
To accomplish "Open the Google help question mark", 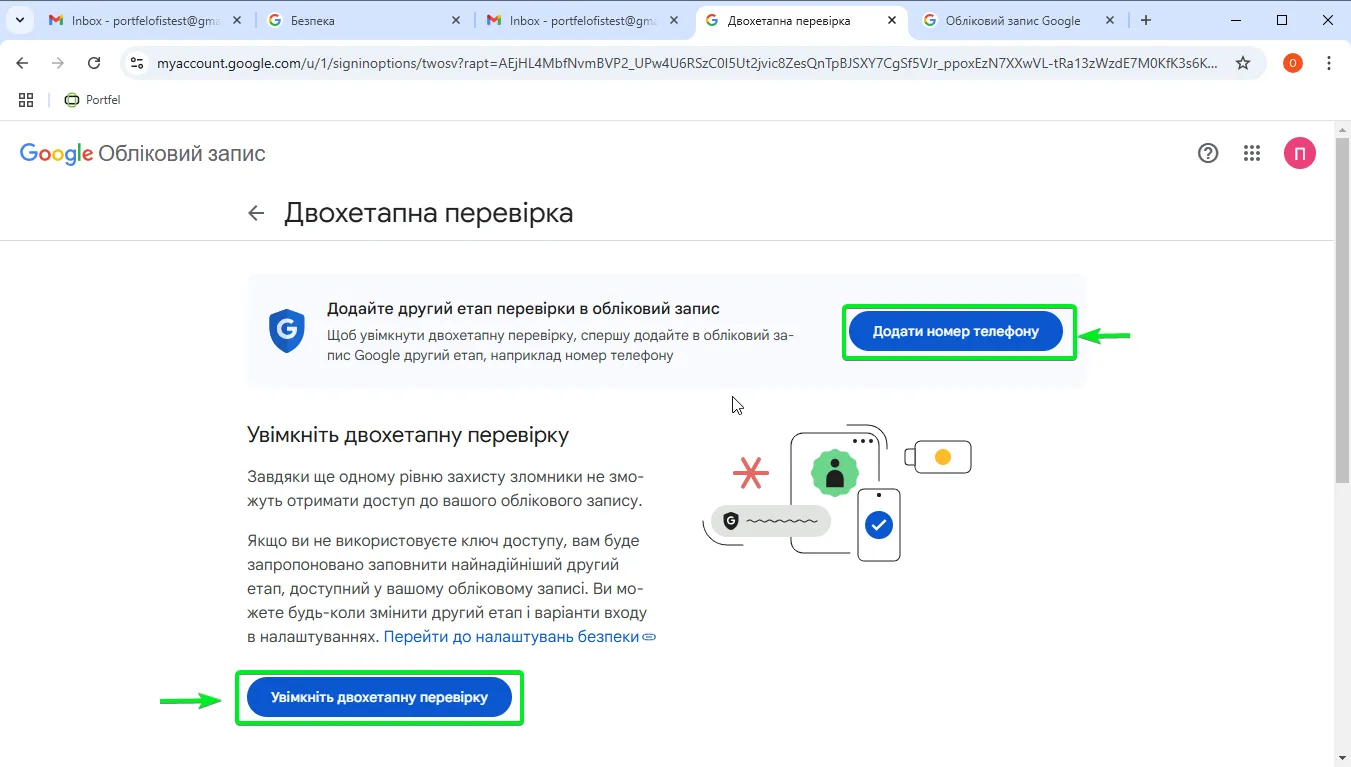I will (1208, 153).
